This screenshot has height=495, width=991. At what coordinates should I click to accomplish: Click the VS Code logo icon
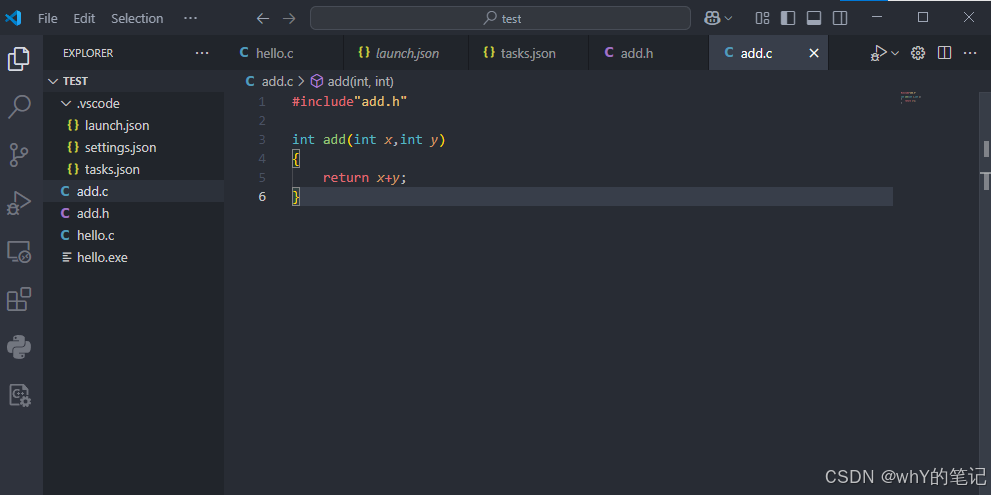pos(13,18)
